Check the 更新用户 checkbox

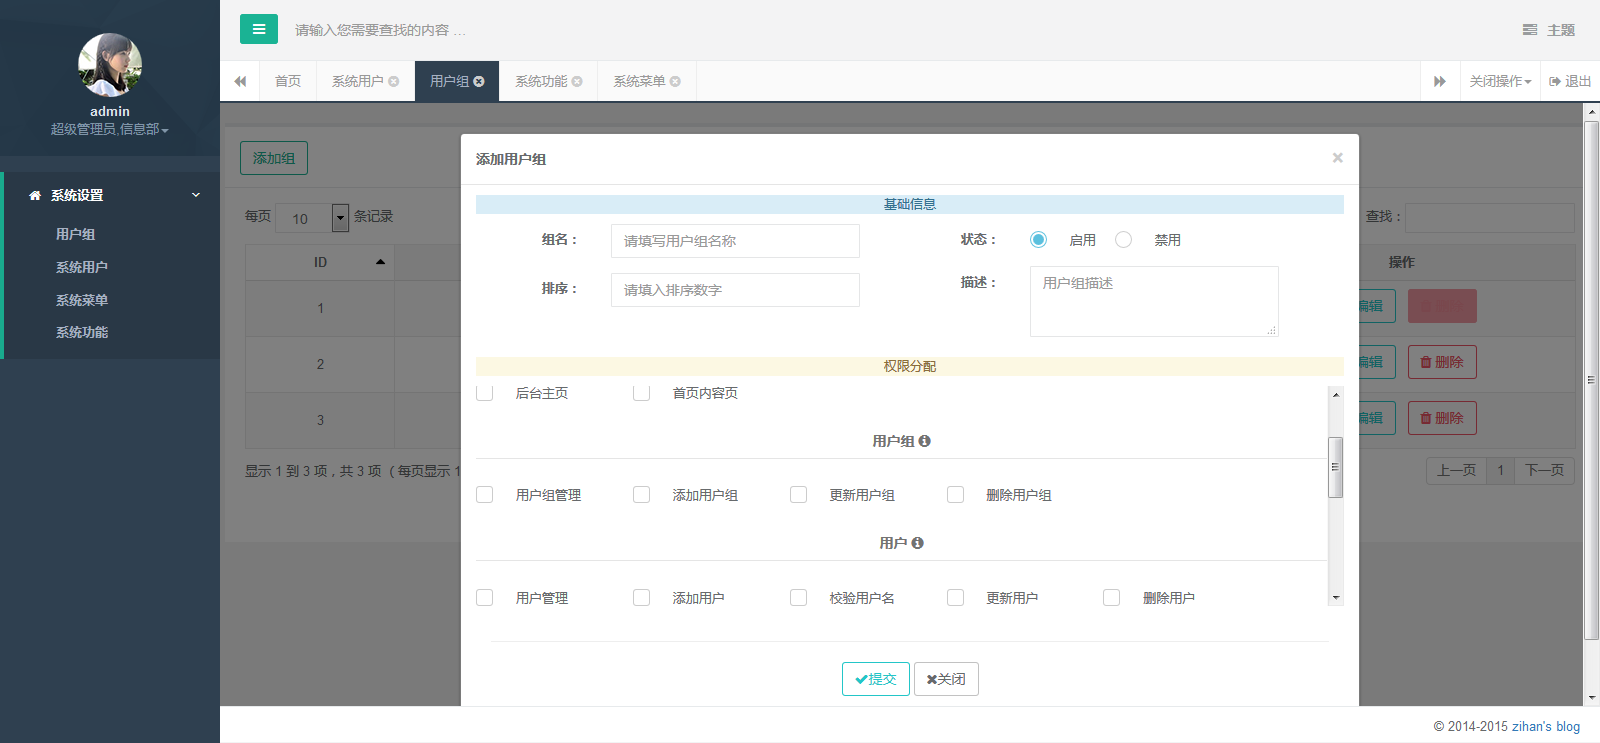tap(956, 598)
